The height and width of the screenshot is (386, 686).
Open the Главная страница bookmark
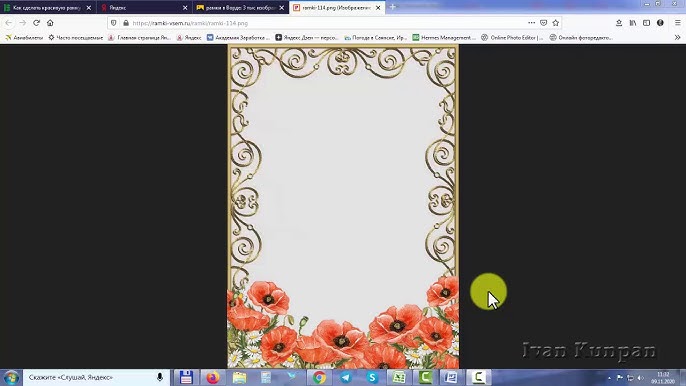click(139, 38)
